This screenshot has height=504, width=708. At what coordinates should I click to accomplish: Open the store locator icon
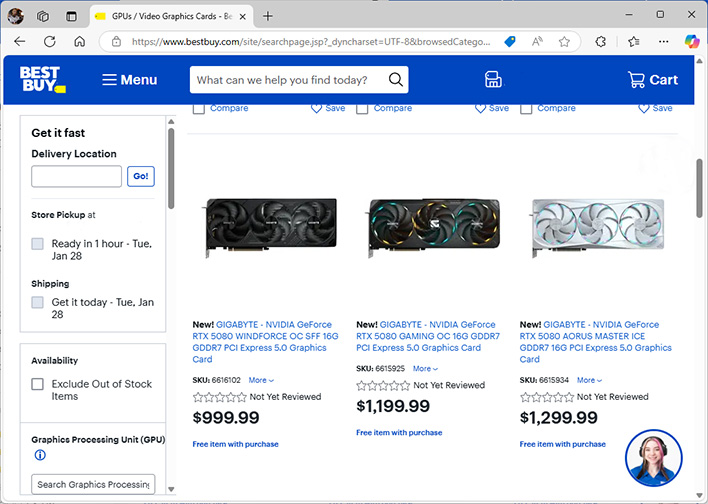[493, 79]
